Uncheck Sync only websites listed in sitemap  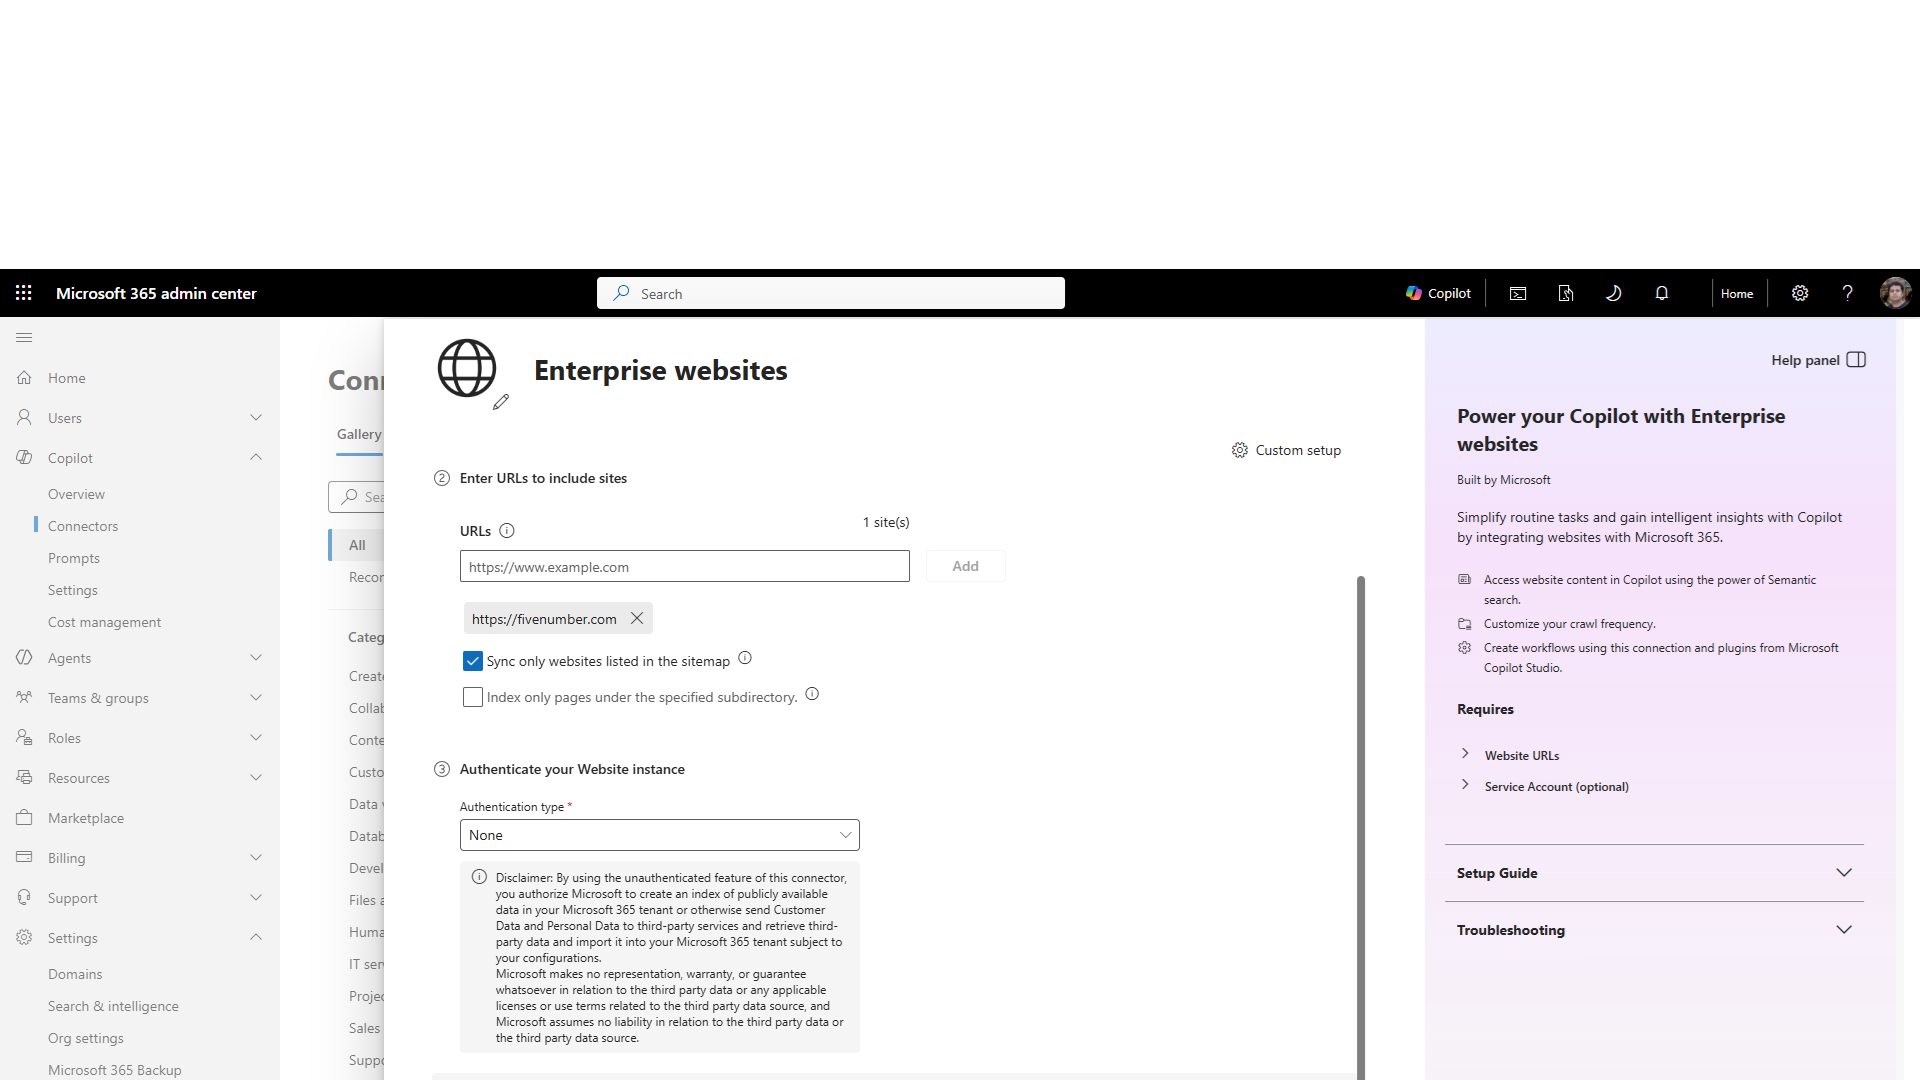(473, 661)
